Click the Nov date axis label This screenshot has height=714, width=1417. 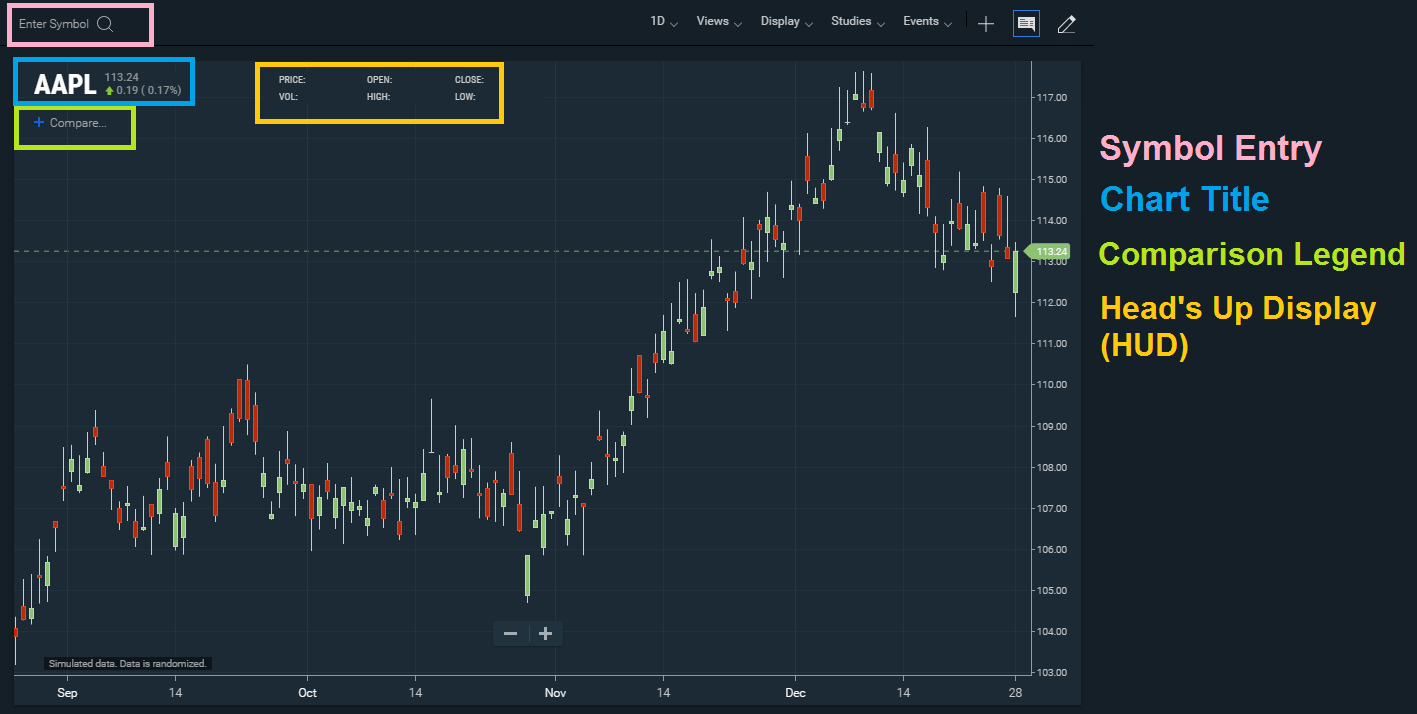[x=556, y=692]
